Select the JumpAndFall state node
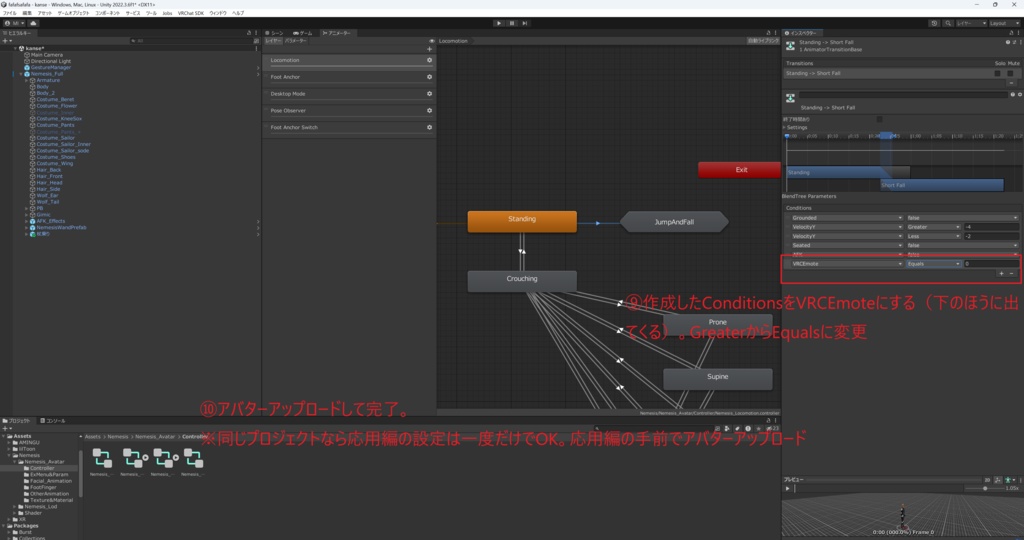This screenshot has height=540, width=1024. pyautogui.click(x=674, y=222)
